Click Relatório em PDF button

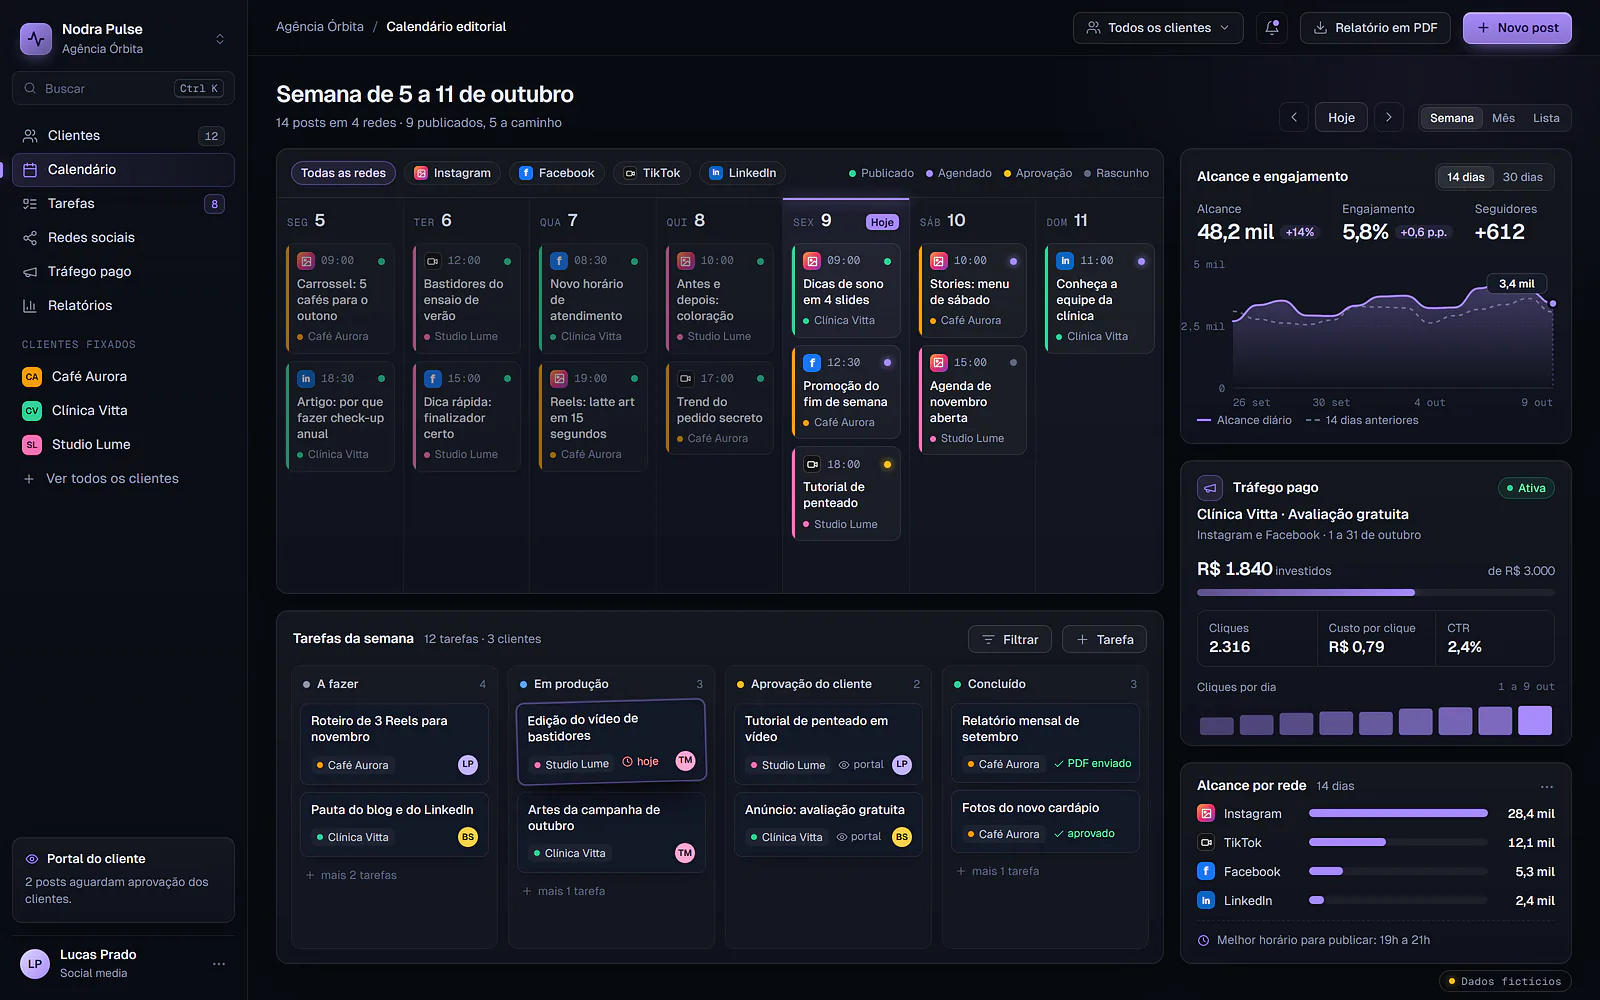pyautogui.click(x=1375, y=28)
